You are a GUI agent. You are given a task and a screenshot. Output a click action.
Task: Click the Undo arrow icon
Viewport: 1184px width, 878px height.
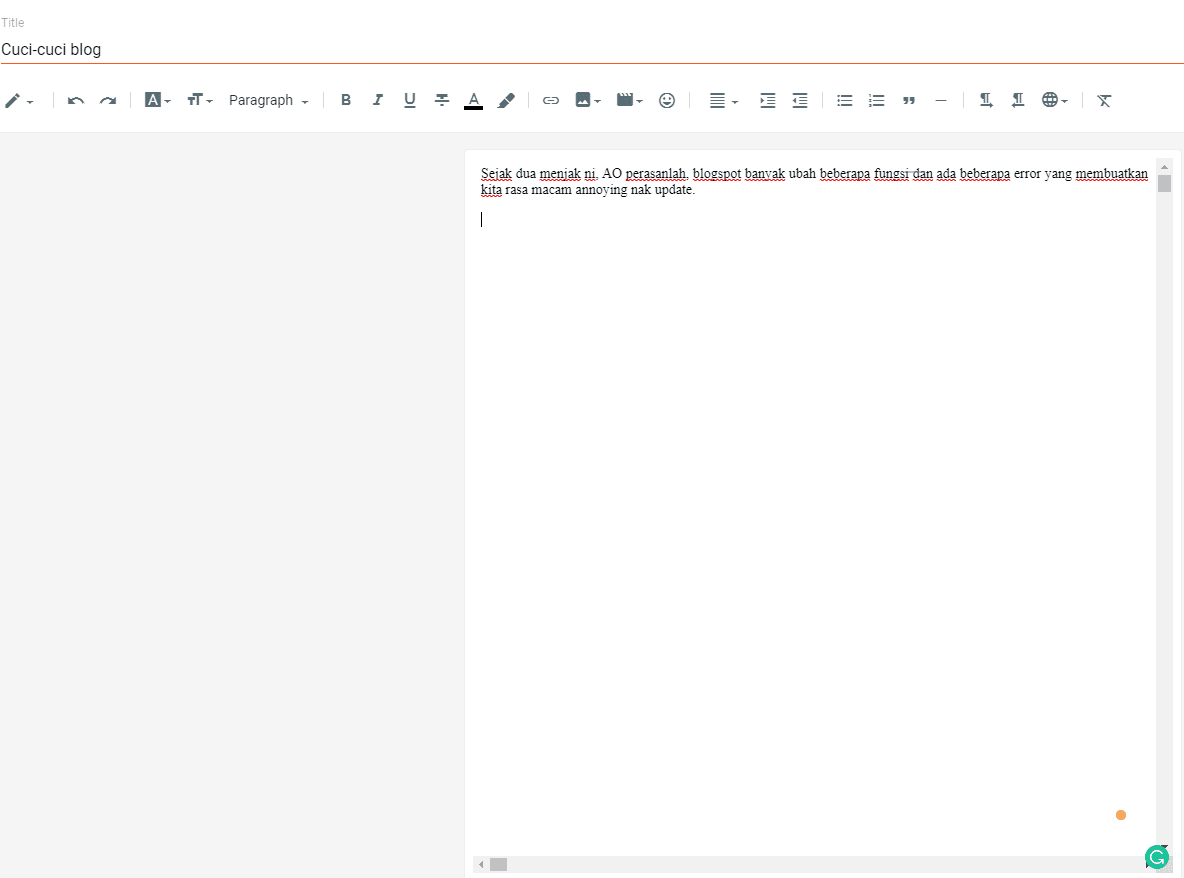click(76, 100)
